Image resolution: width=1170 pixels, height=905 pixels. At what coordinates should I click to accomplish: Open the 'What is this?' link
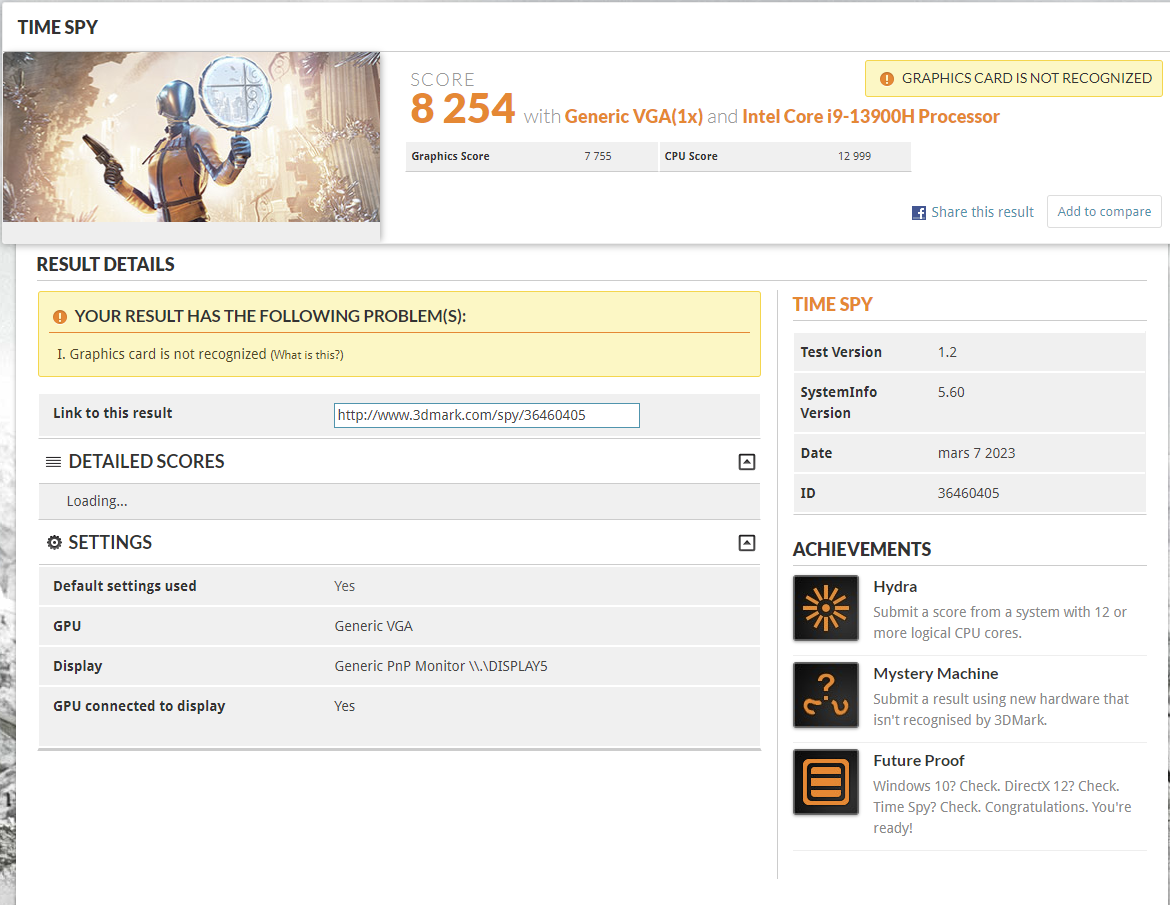click(307, 355)
